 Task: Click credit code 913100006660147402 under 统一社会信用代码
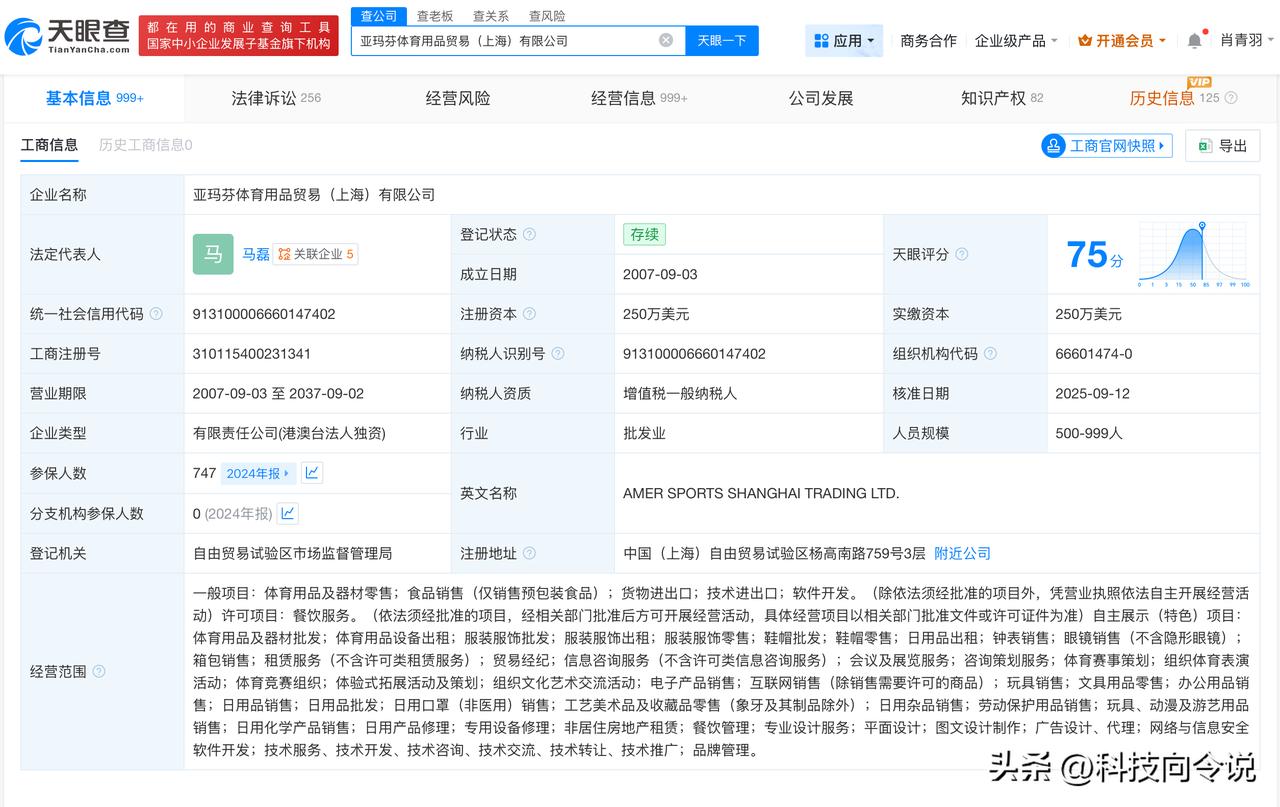(264, 314)
